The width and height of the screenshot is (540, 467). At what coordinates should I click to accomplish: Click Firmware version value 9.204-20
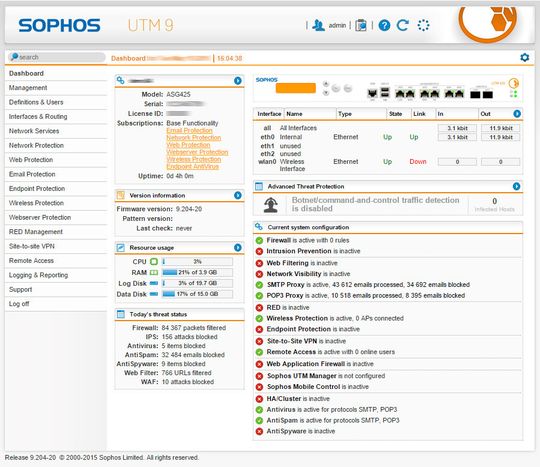pos(189,209)
